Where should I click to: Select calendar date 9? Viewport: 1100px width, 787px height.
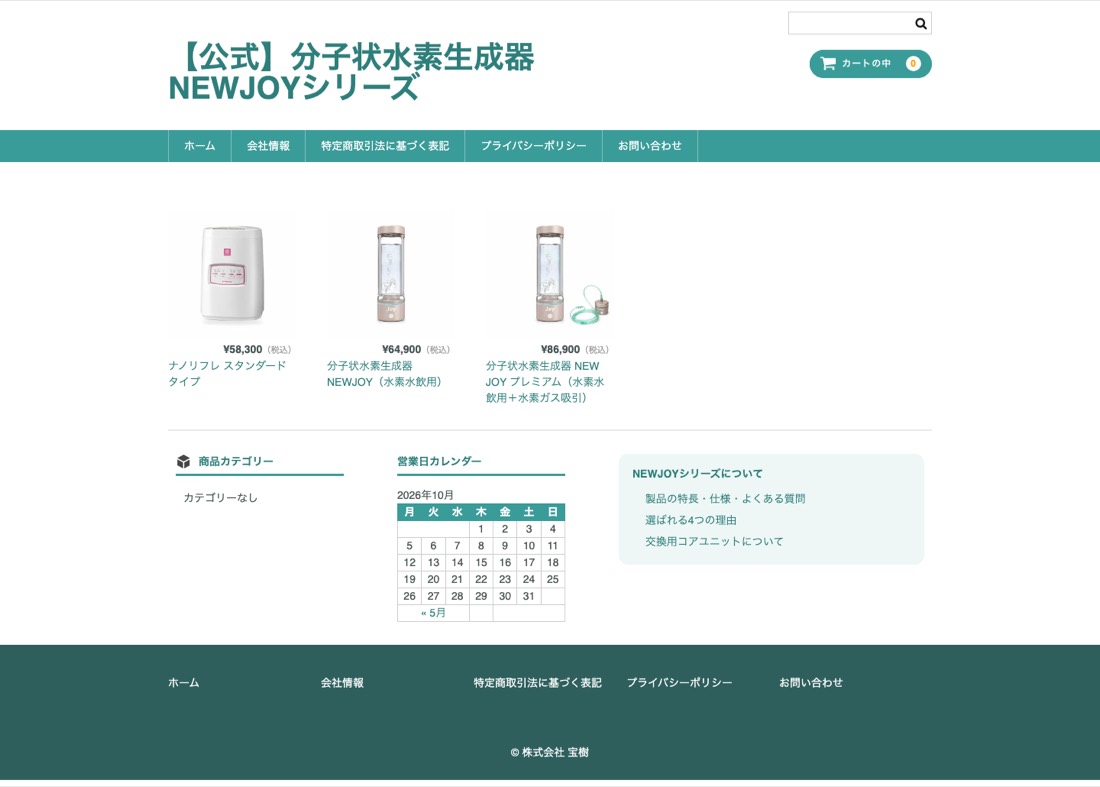504,546
